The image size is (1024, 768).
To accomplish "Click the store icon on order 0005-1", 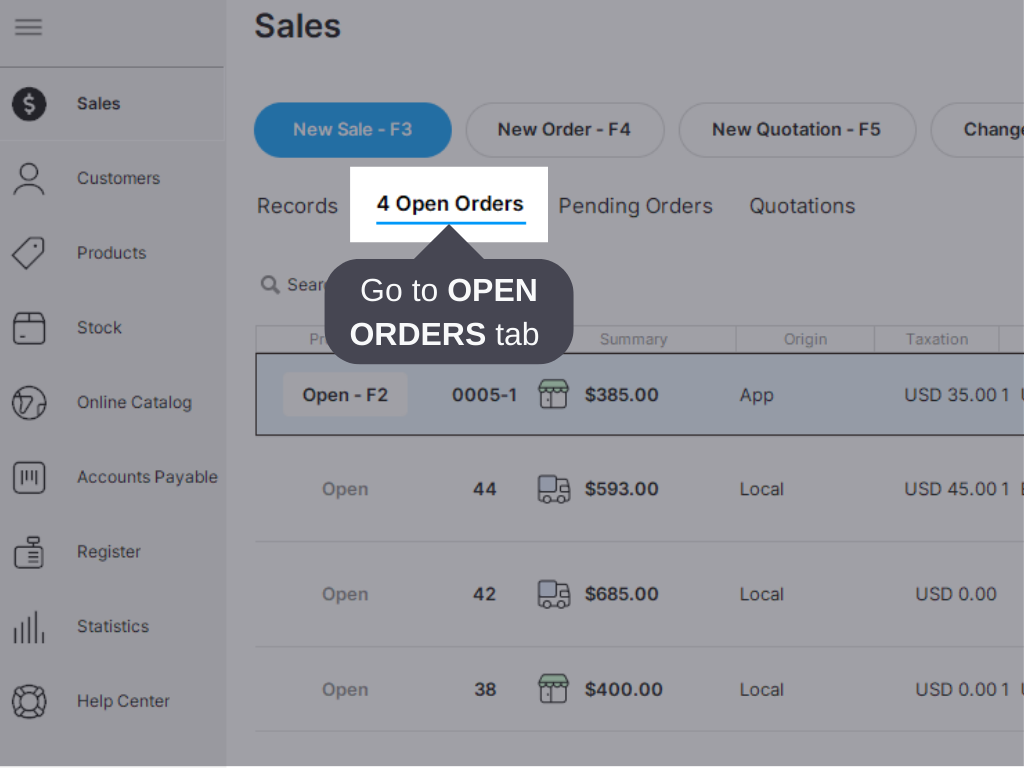I will coord(553,394).
